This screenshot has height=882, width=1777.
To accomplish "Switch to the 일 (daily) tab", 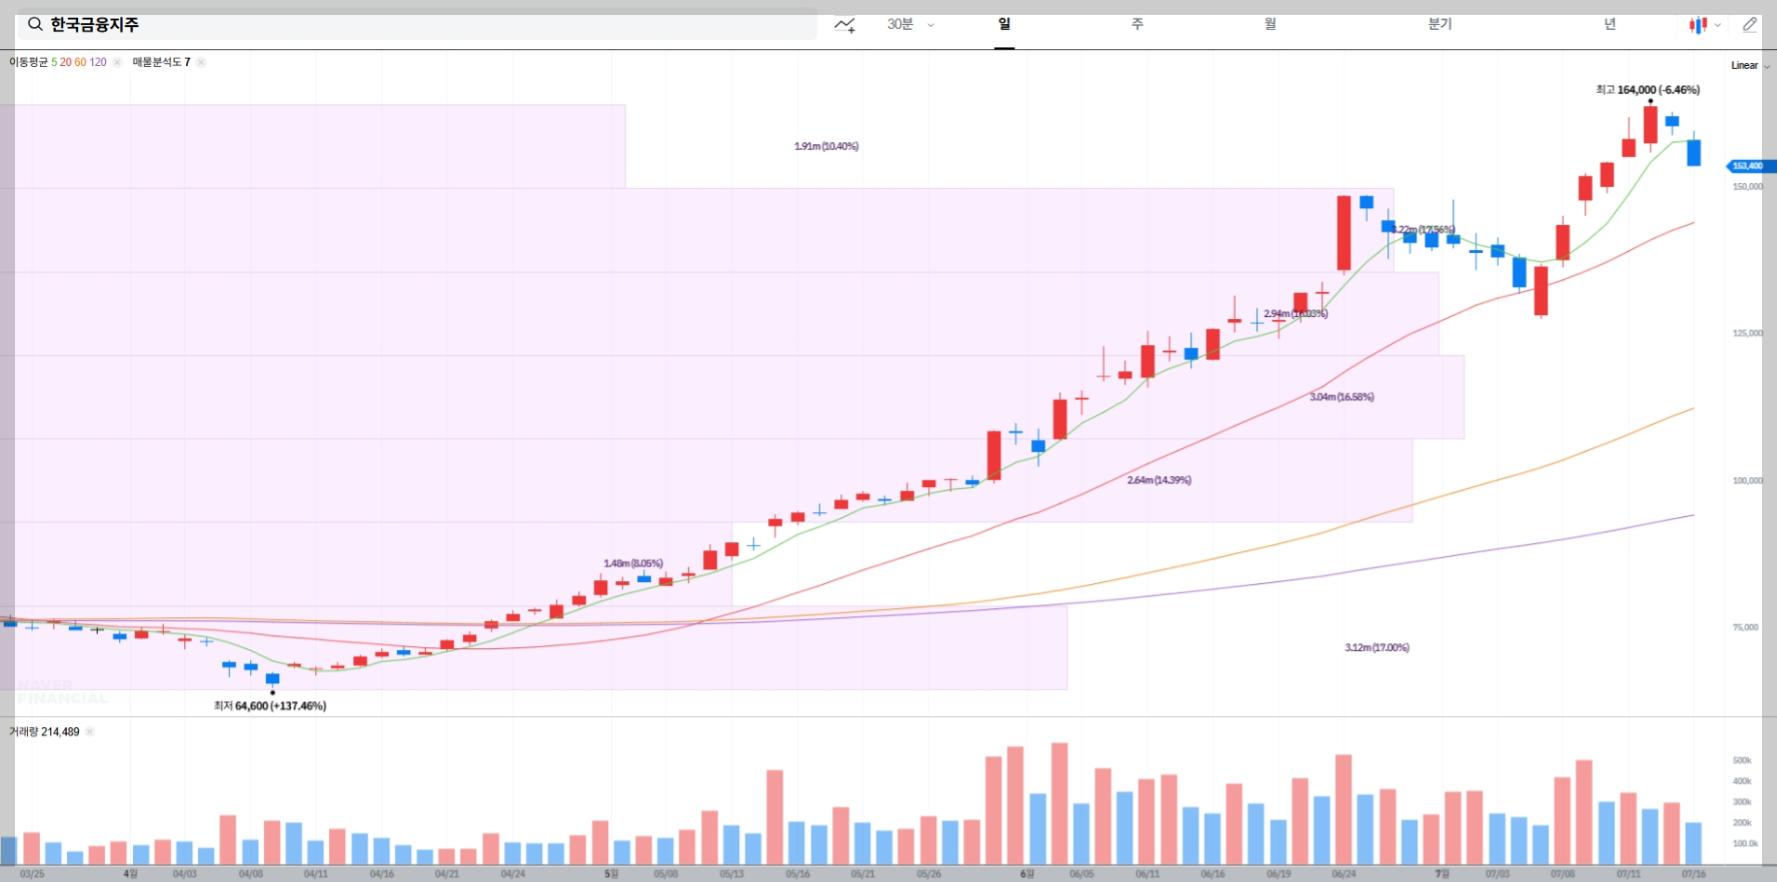I will click(1004, 24).
